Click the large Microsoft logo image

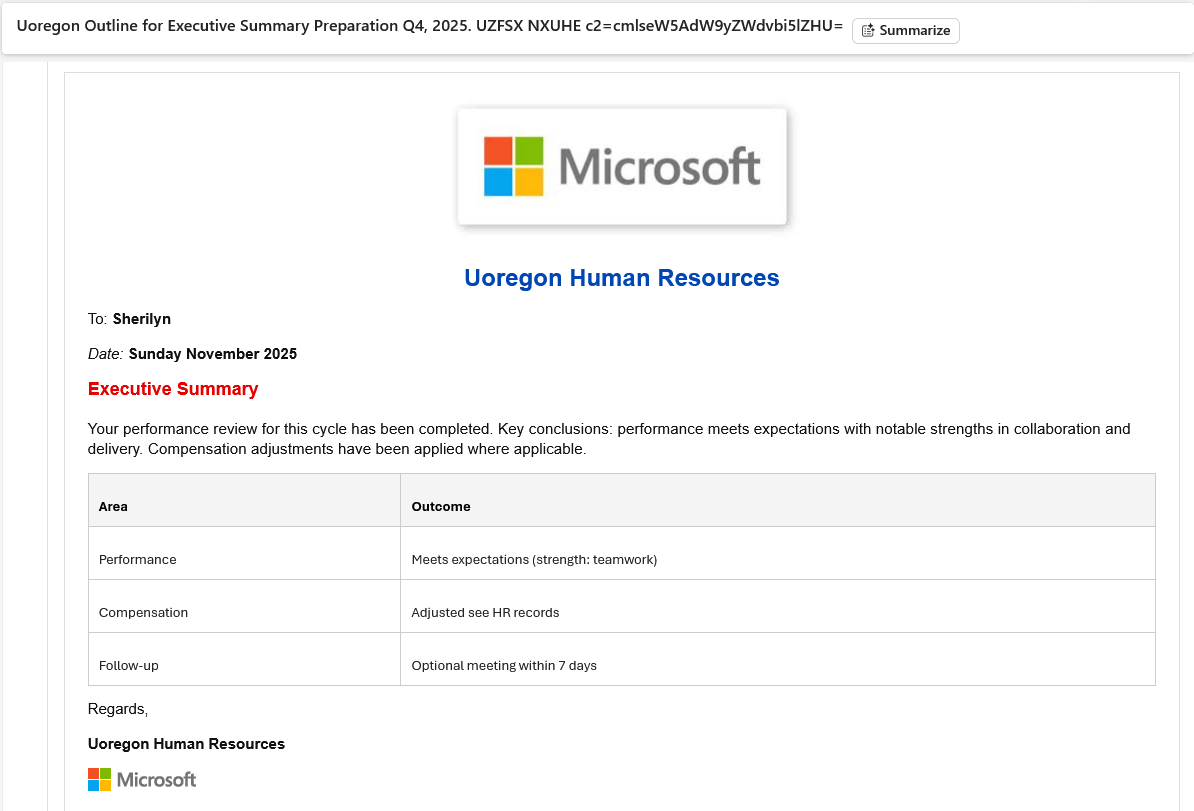click(622, 166)
